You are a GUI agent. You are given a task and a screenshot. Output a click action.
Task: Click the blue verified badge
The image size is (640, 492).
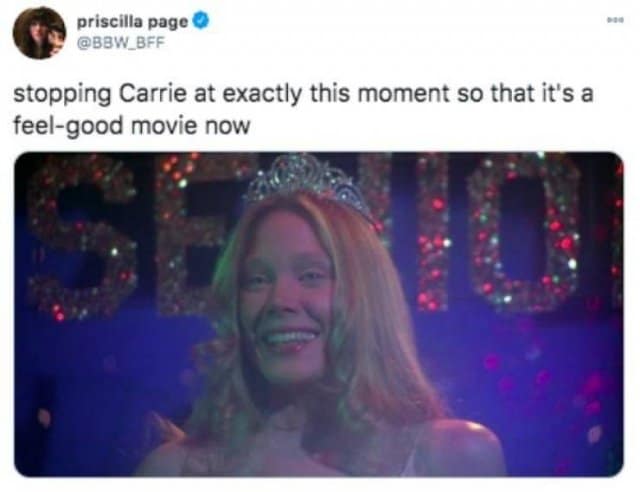201,21
